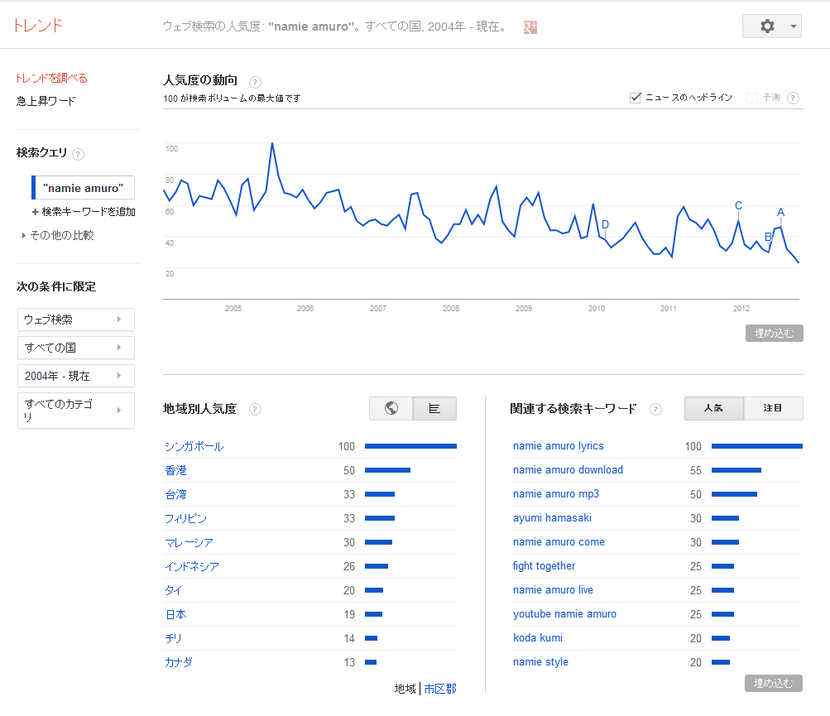Click the 'namie amuro lyrics' popularity bar
The height and width of the screenshot is (716, 830).
[x=757, y=446]
